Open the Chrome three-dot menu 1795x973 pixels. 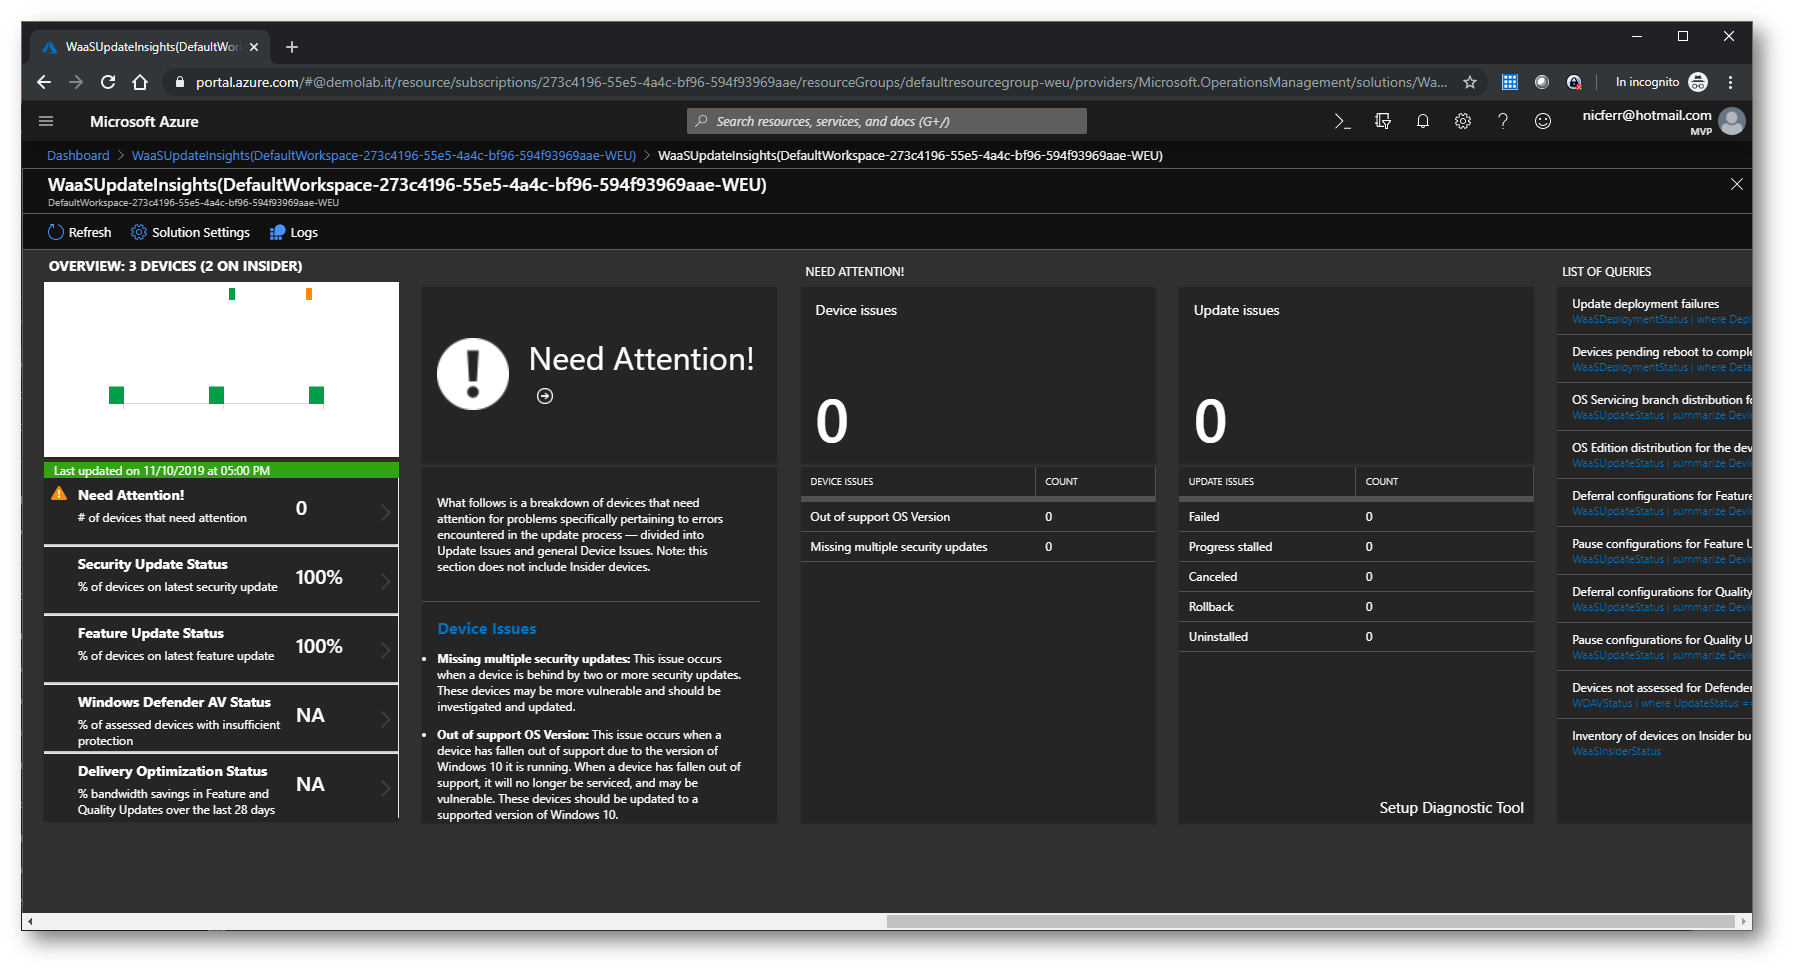pyautogui.click(x=1730, y=82)
